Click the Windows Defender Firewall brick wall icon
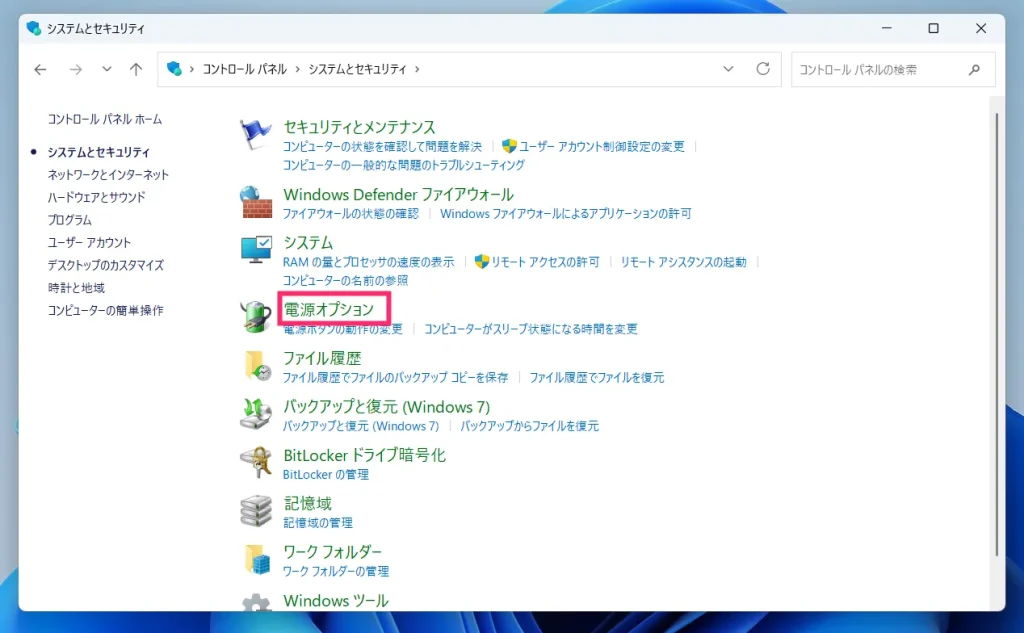Viewport: 1024px width, 633px height. (x=256, y=202)
